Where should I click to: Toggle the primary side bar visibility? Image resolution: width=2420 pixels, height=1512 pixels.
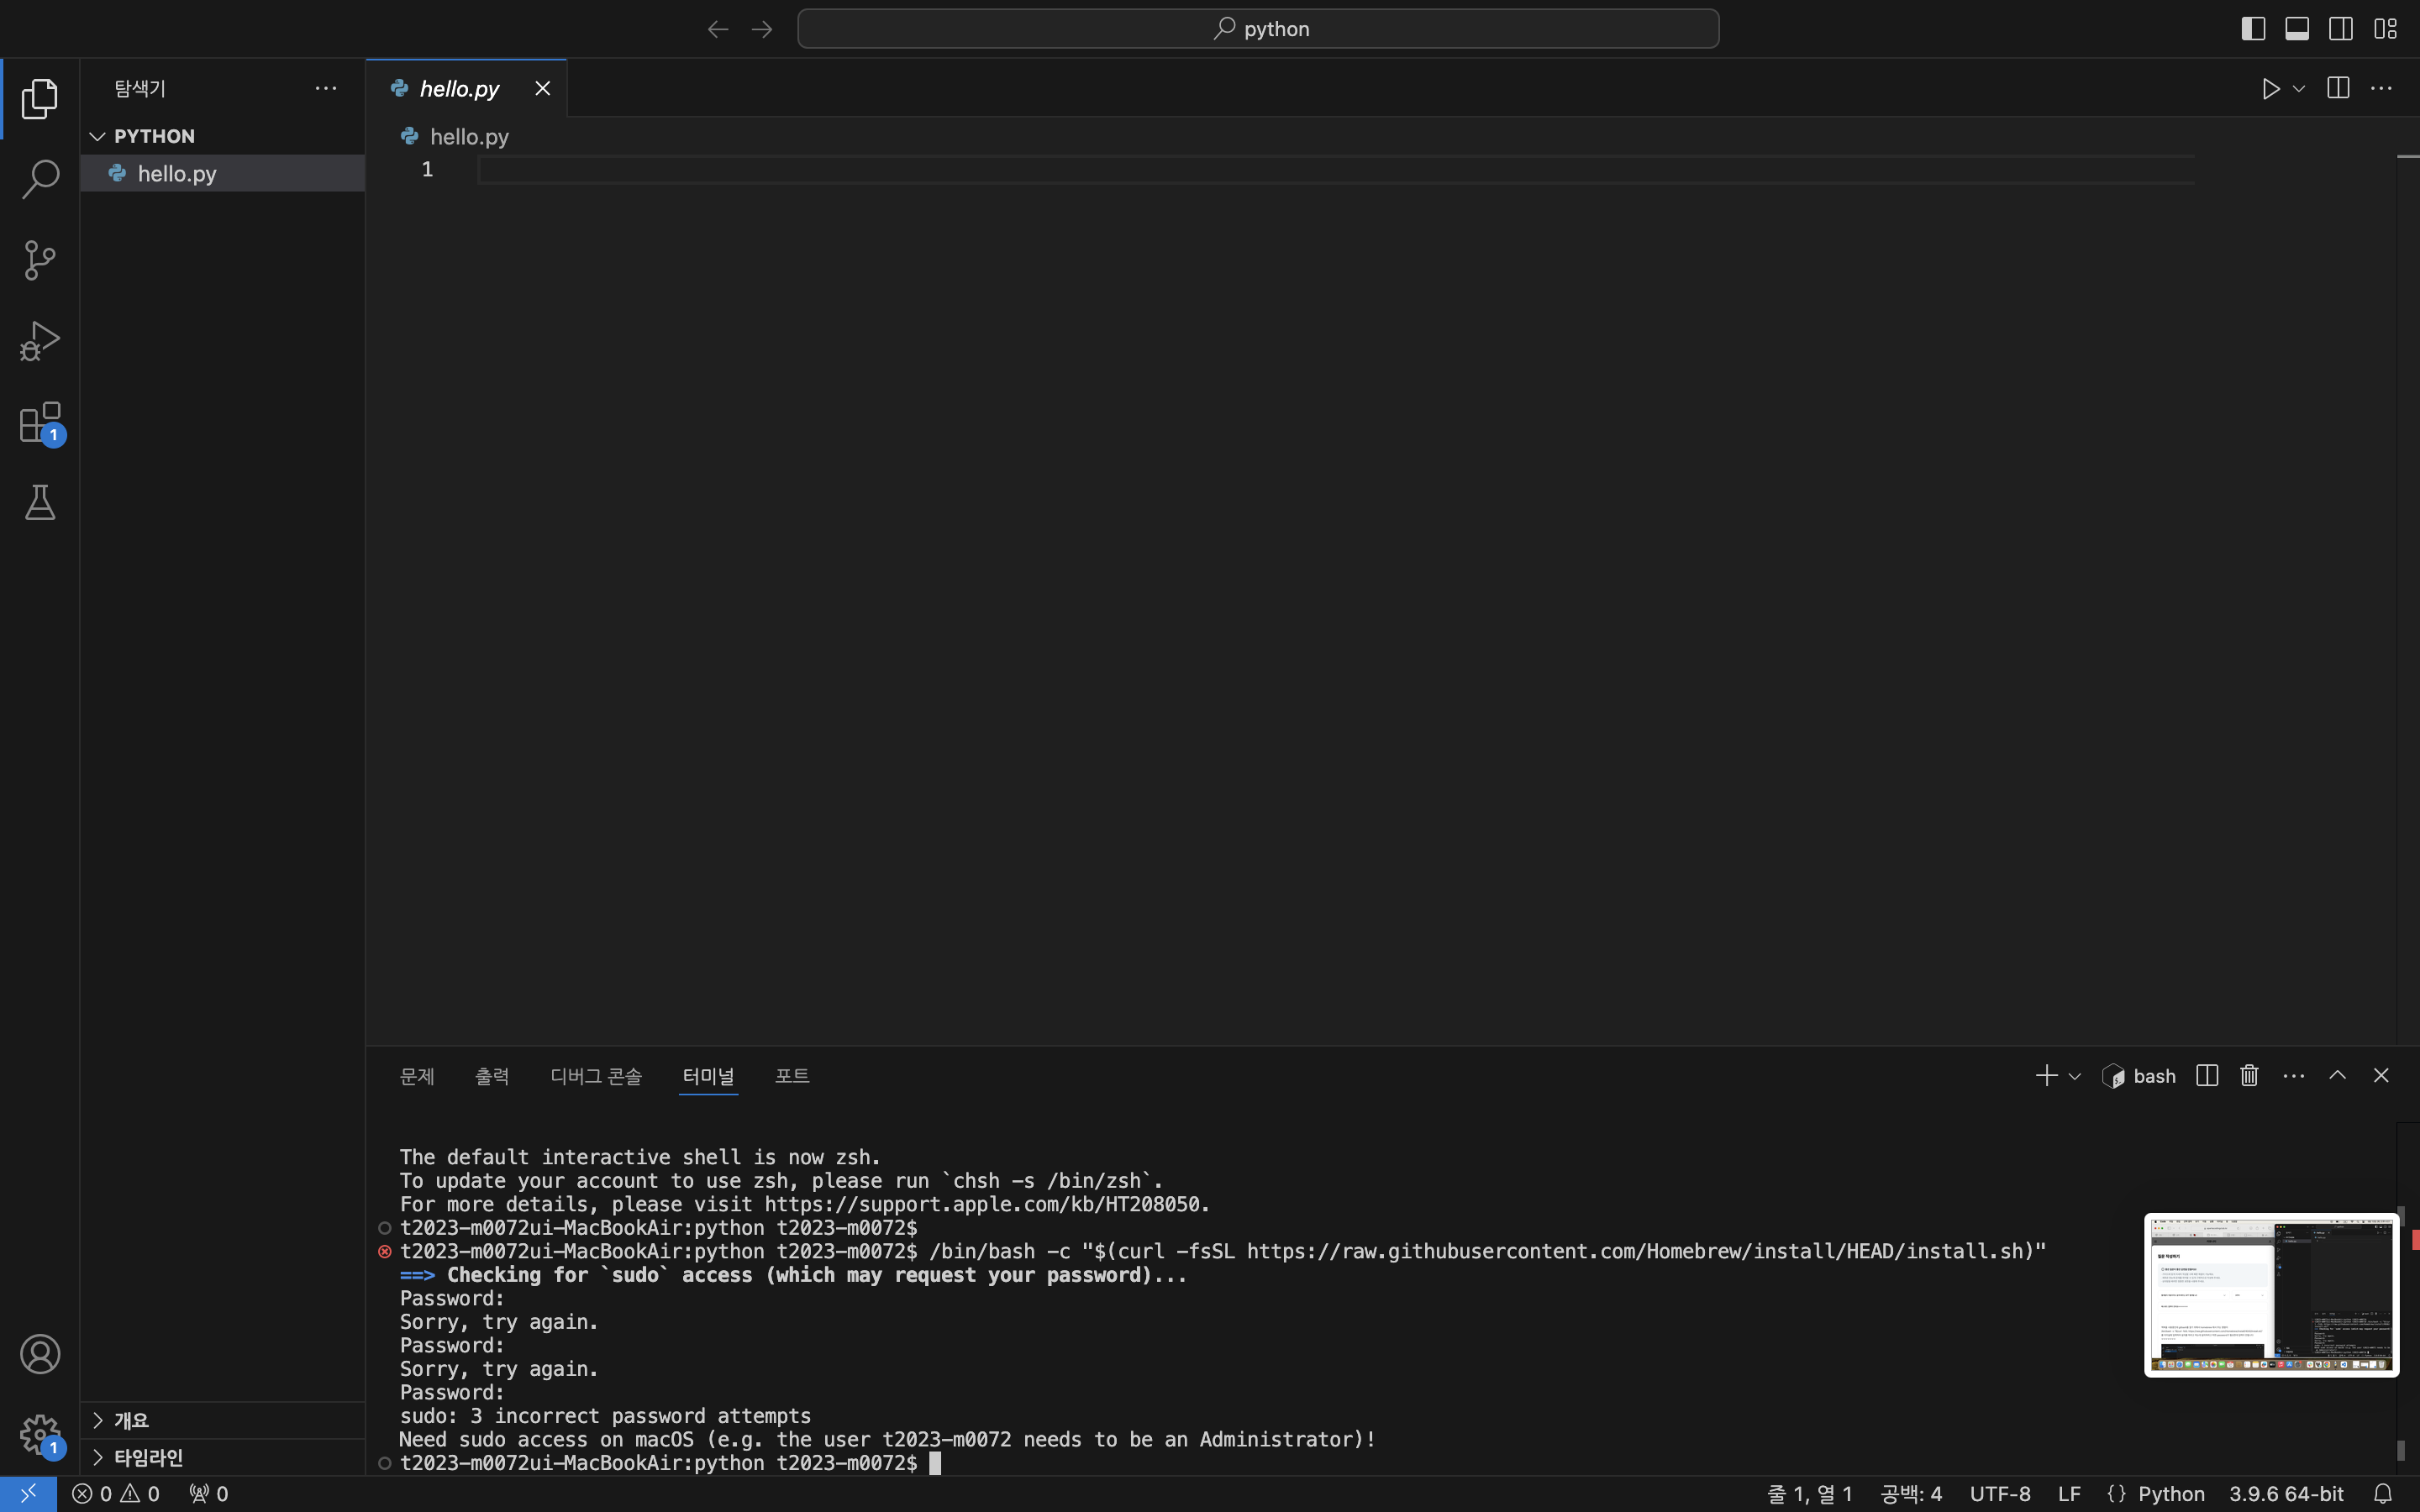point(2253,29)
